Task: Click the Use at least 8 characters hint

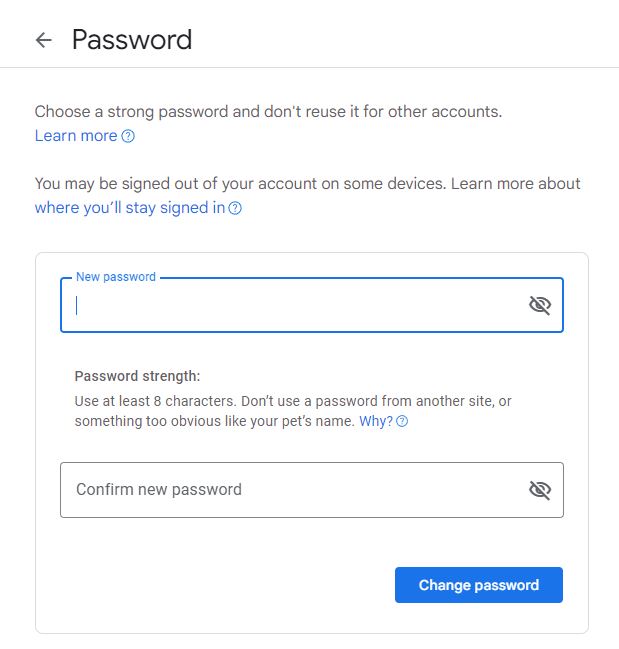Action: (x=170, y=401)
